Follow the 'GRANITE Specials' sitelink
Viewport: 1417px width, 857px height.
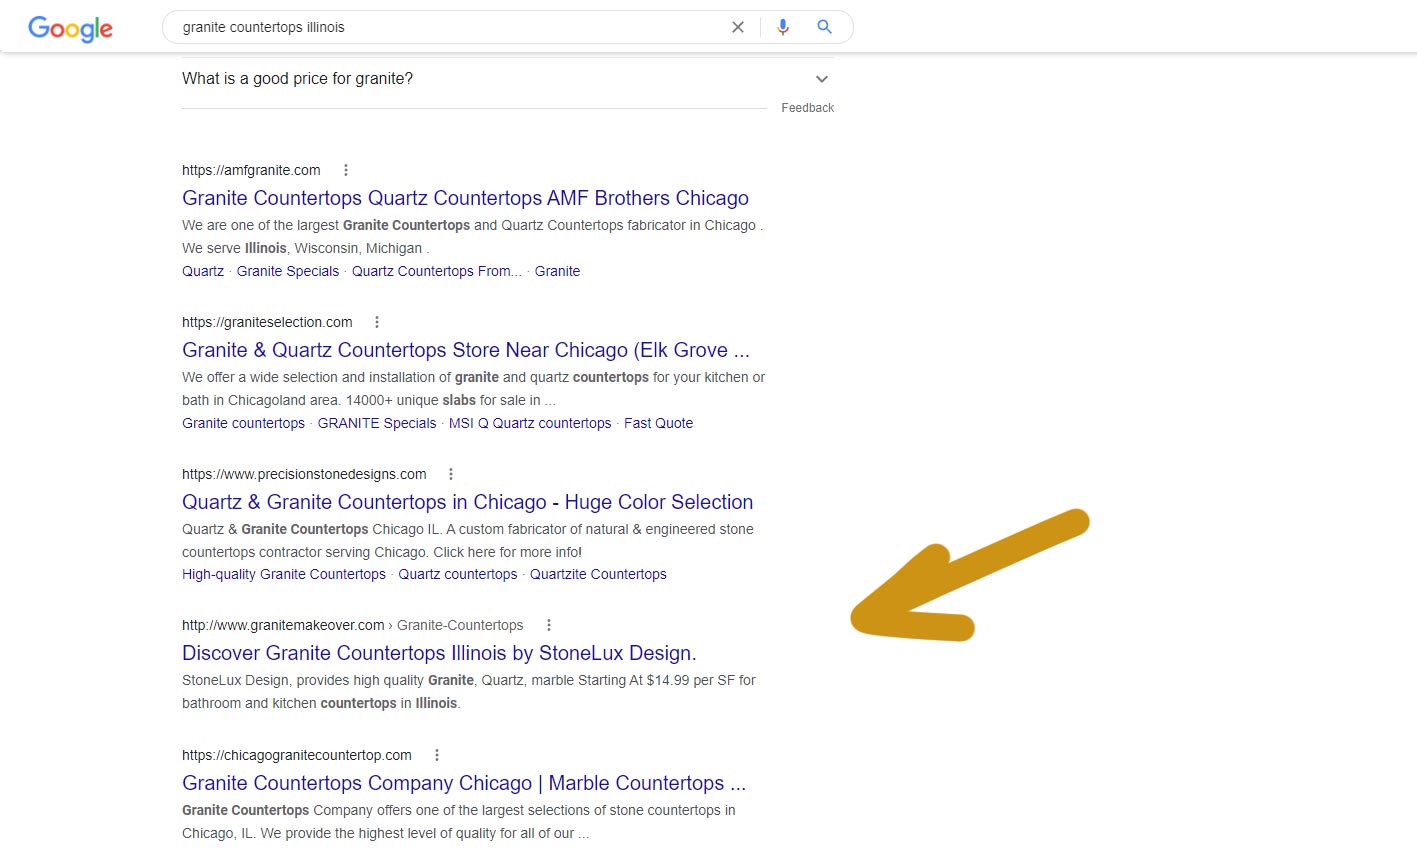point(377,423)
